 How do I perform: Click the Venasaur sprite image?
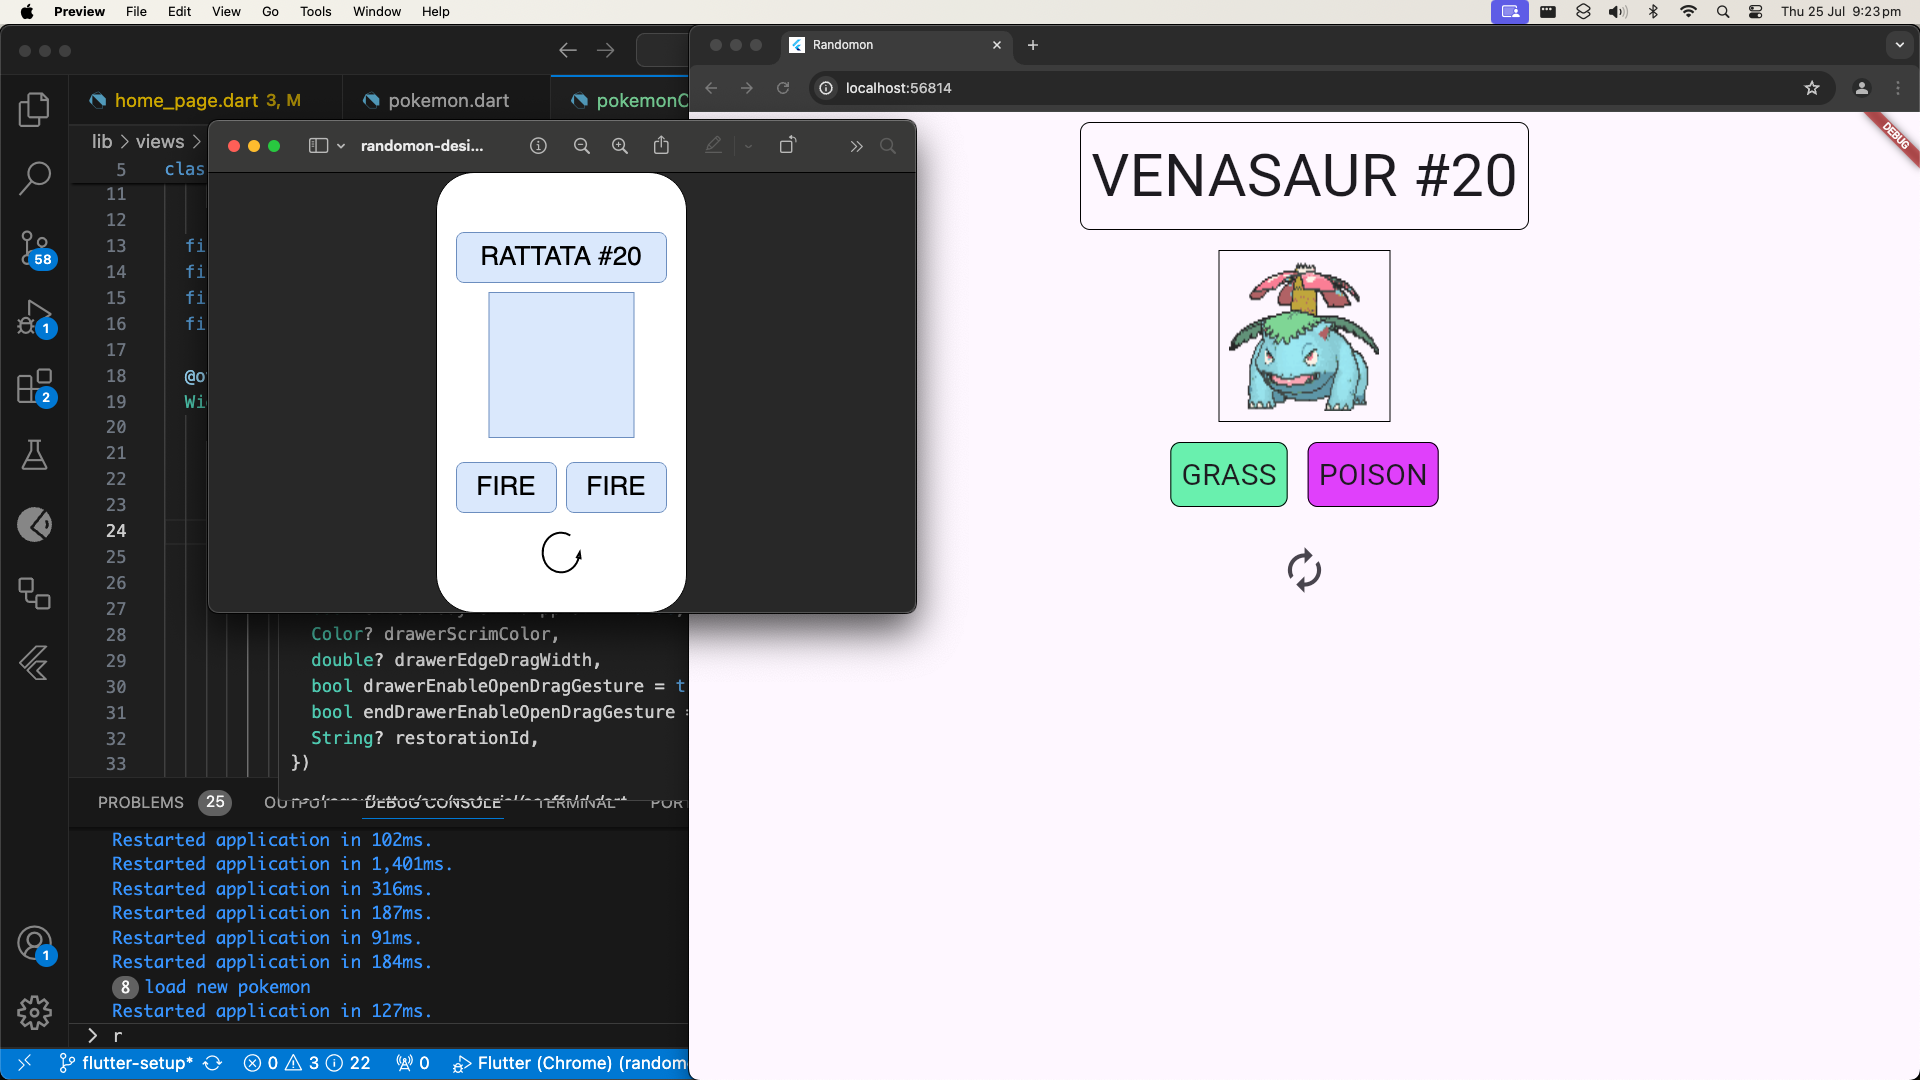pos(1304,336)
